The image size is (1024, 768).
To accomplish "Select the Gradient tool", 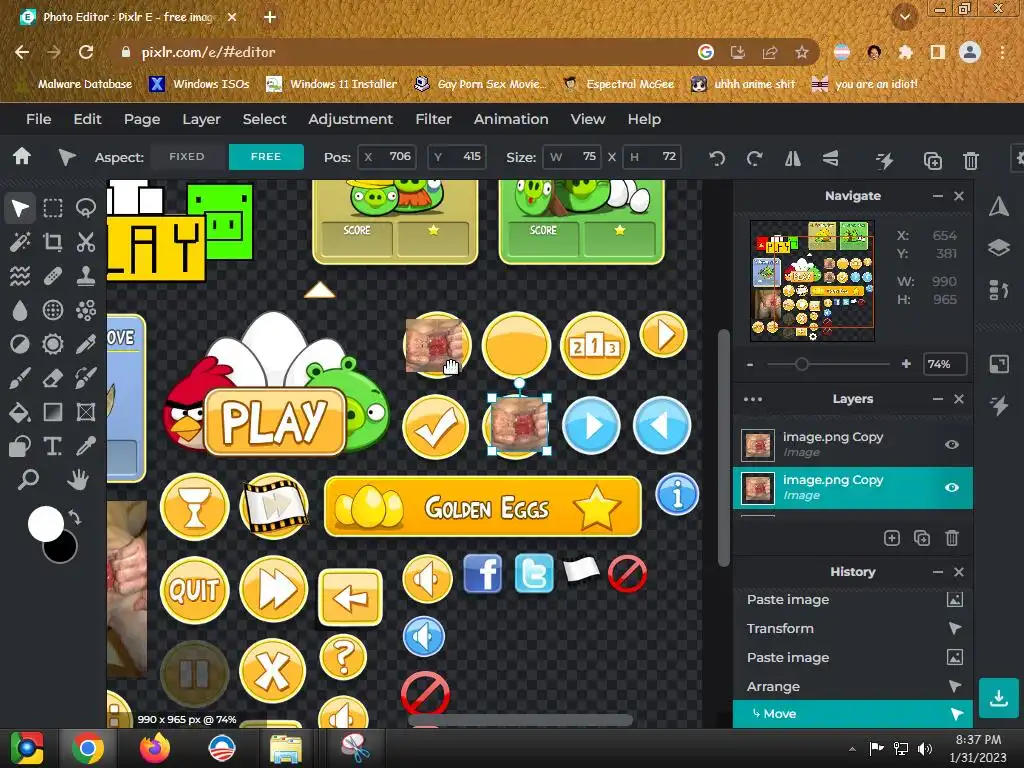I will point(53,412).
